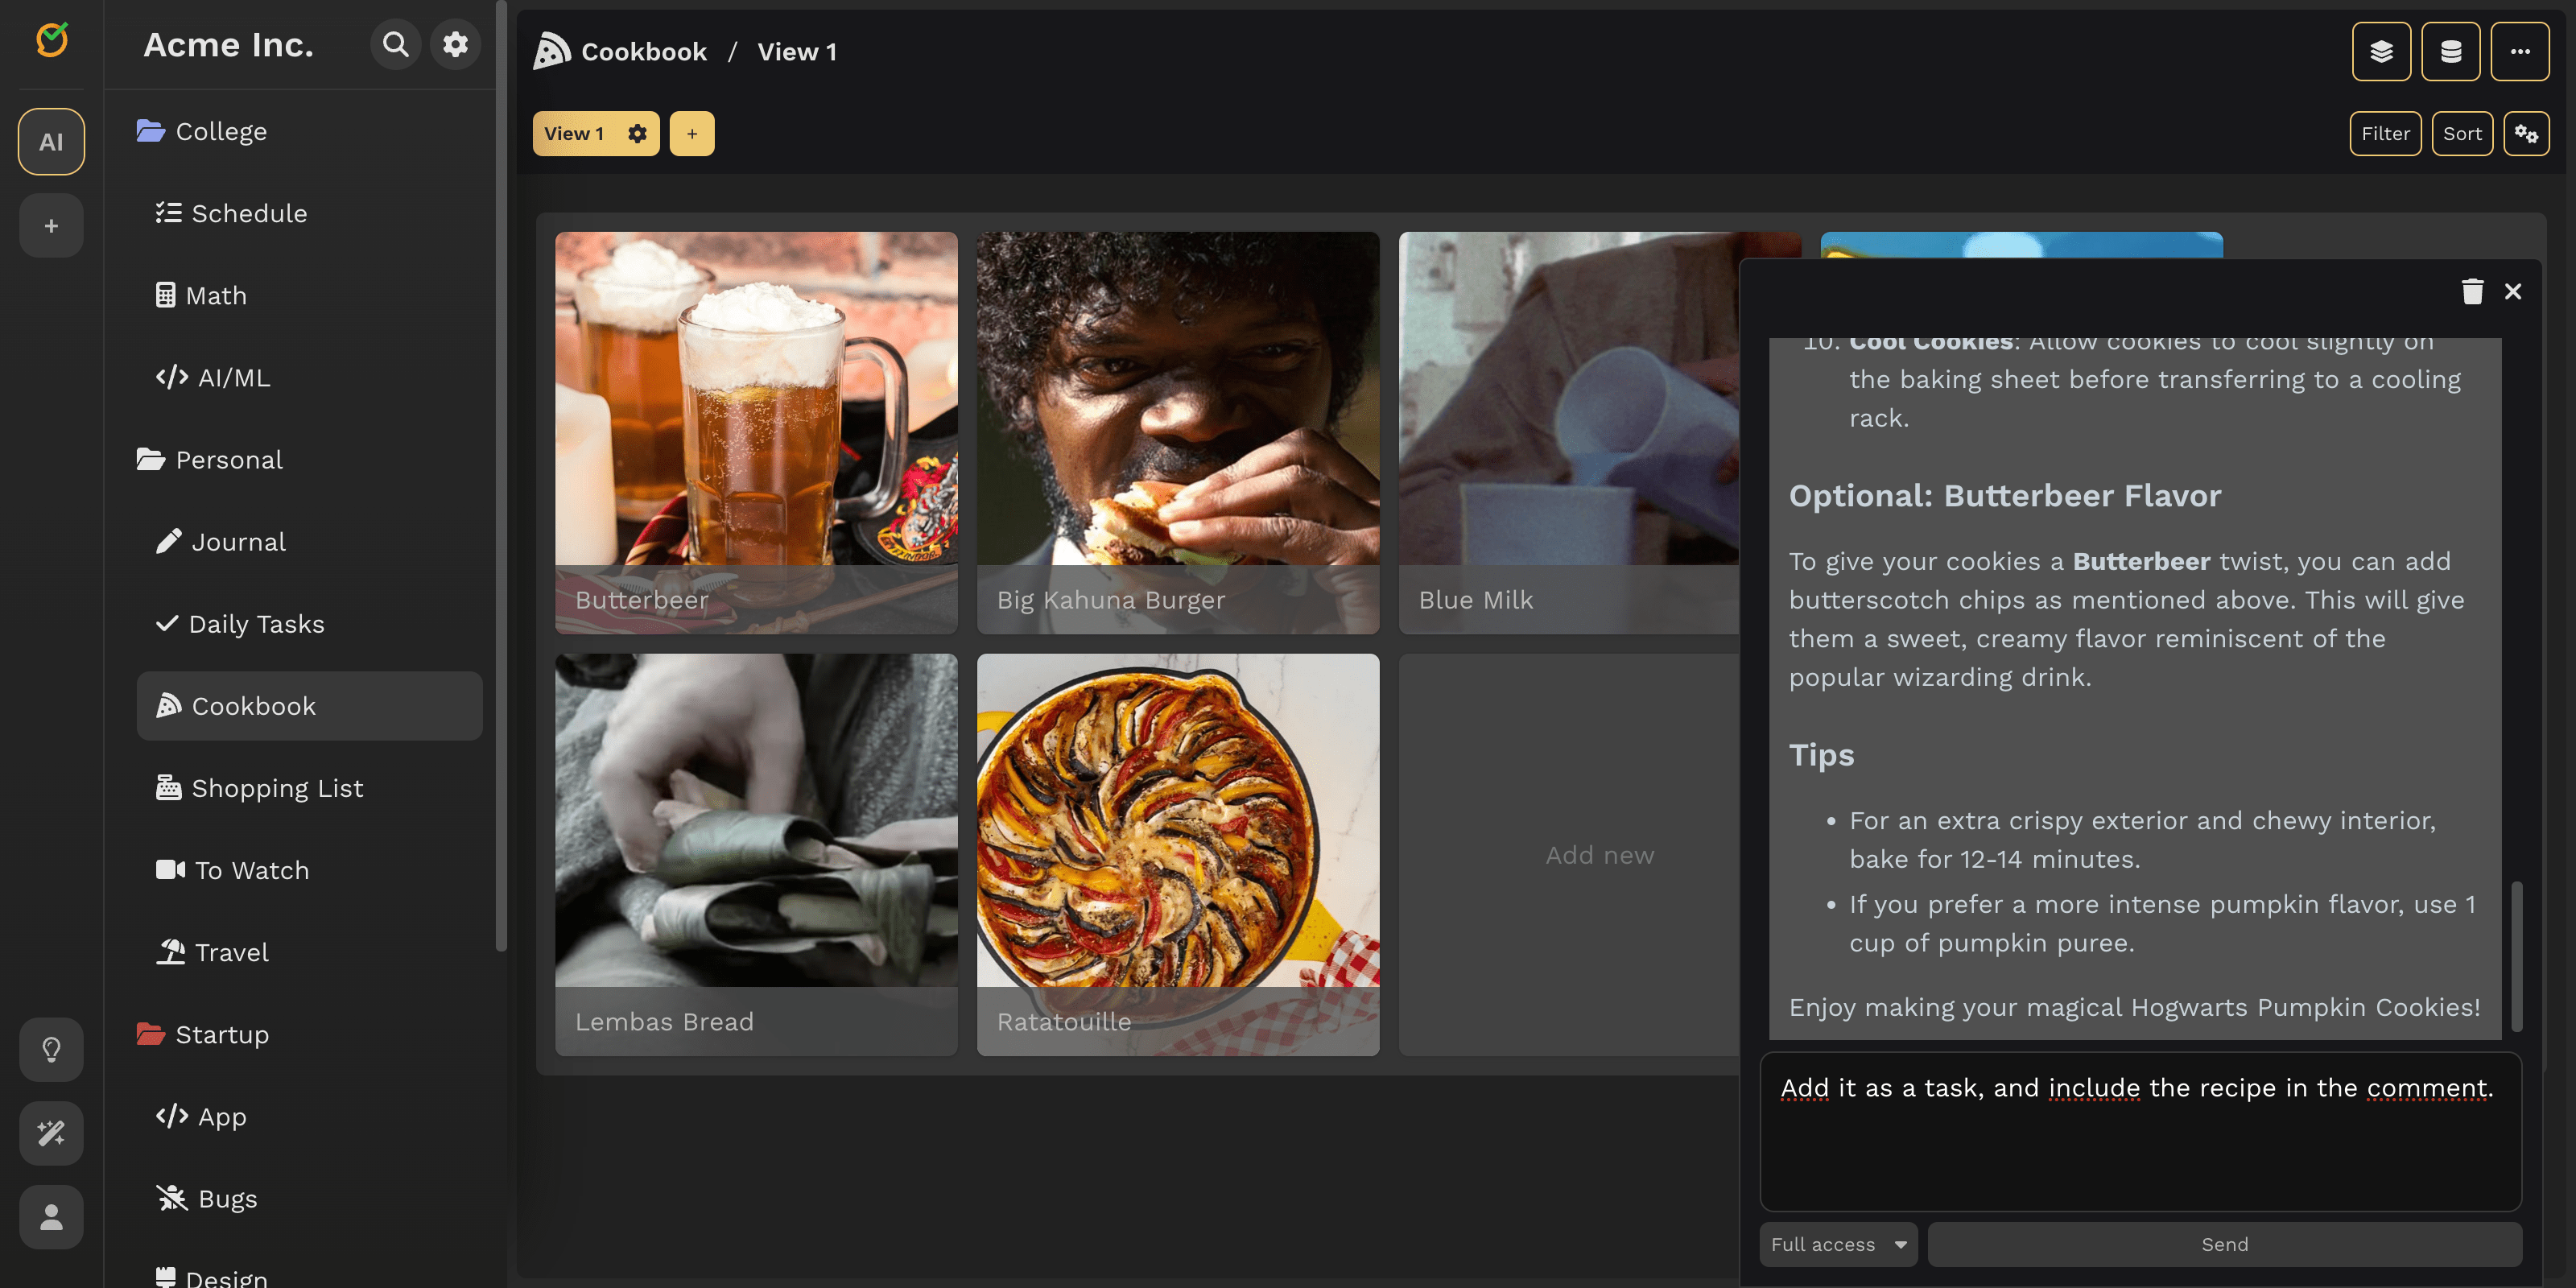The width and height of the screenshot is (2576, 1288).
Task: Click the chat message input field
Action: pyautogui.click(x=2140, y=1132)
